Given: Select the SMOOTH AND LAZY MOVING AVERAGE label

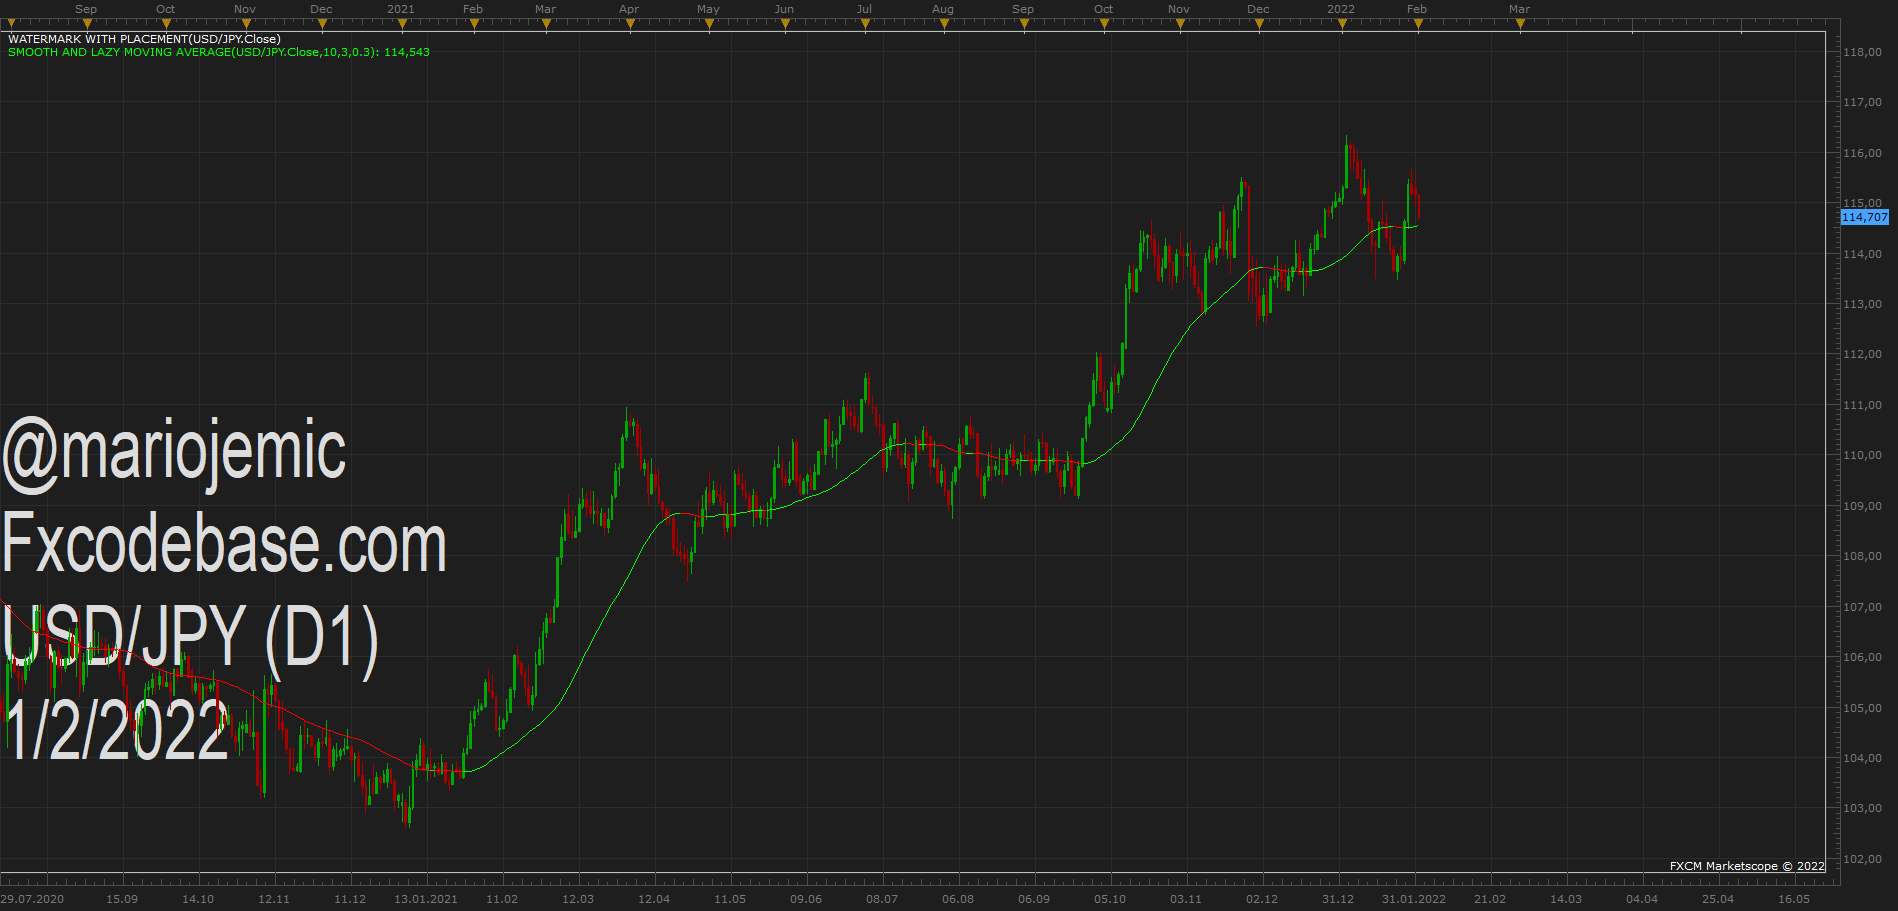Looking at the screenshot, I should click(219, 52).
